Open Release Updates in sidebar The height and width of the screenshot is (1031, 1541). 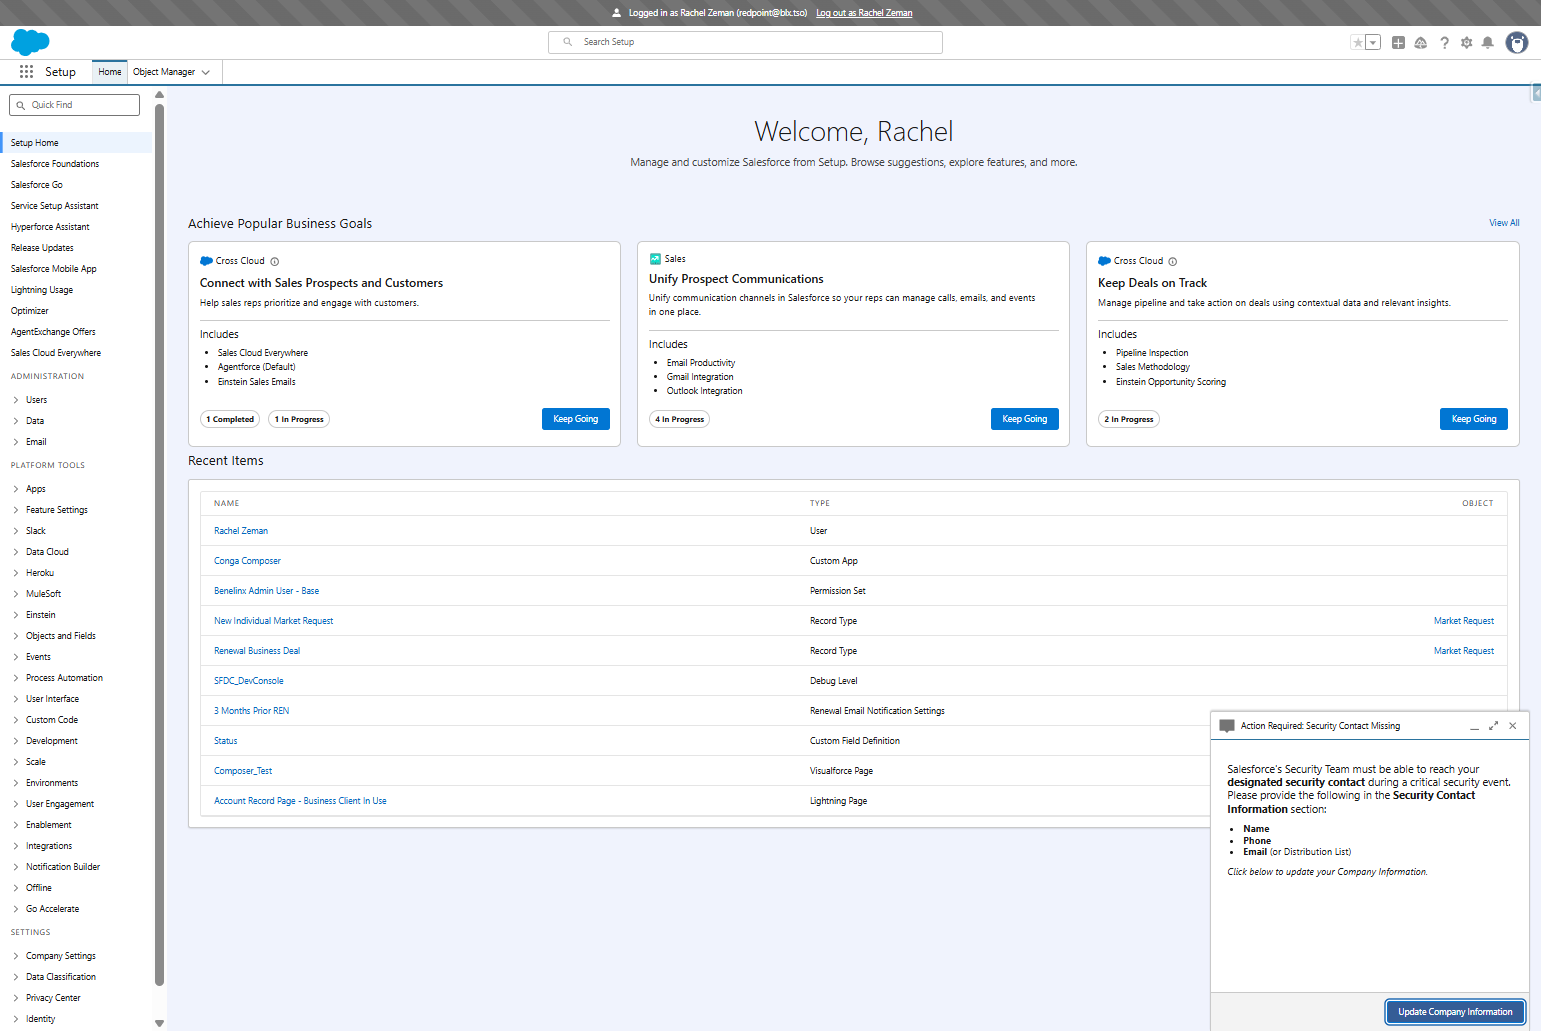pyautogui.click(x=42, y=248)
